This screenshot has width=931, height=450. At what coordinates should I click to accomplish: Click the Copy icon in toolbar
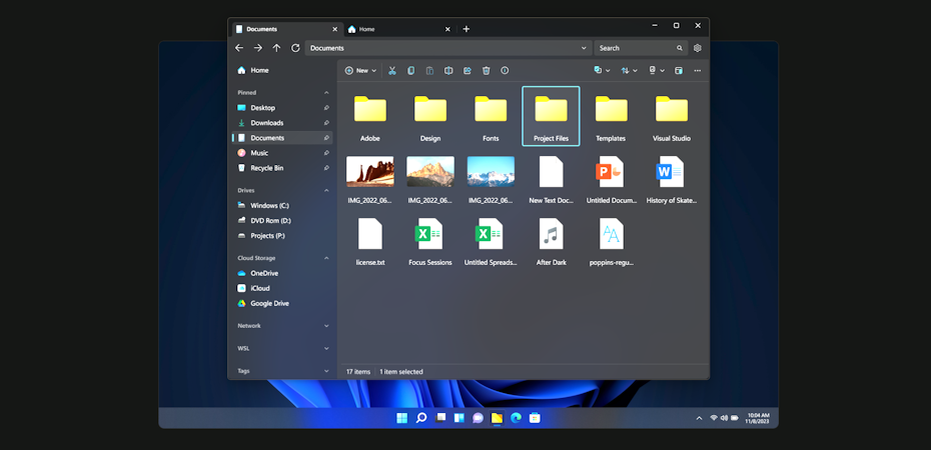(x=411, y=71)
